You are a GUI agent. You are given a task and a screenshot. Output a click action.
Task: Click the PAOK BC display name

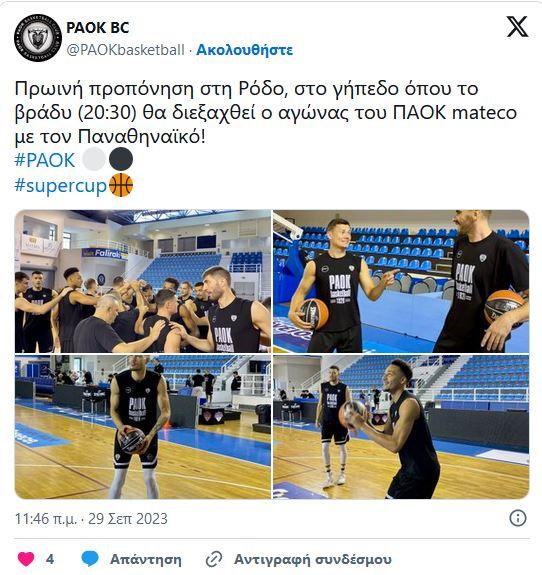98,28
